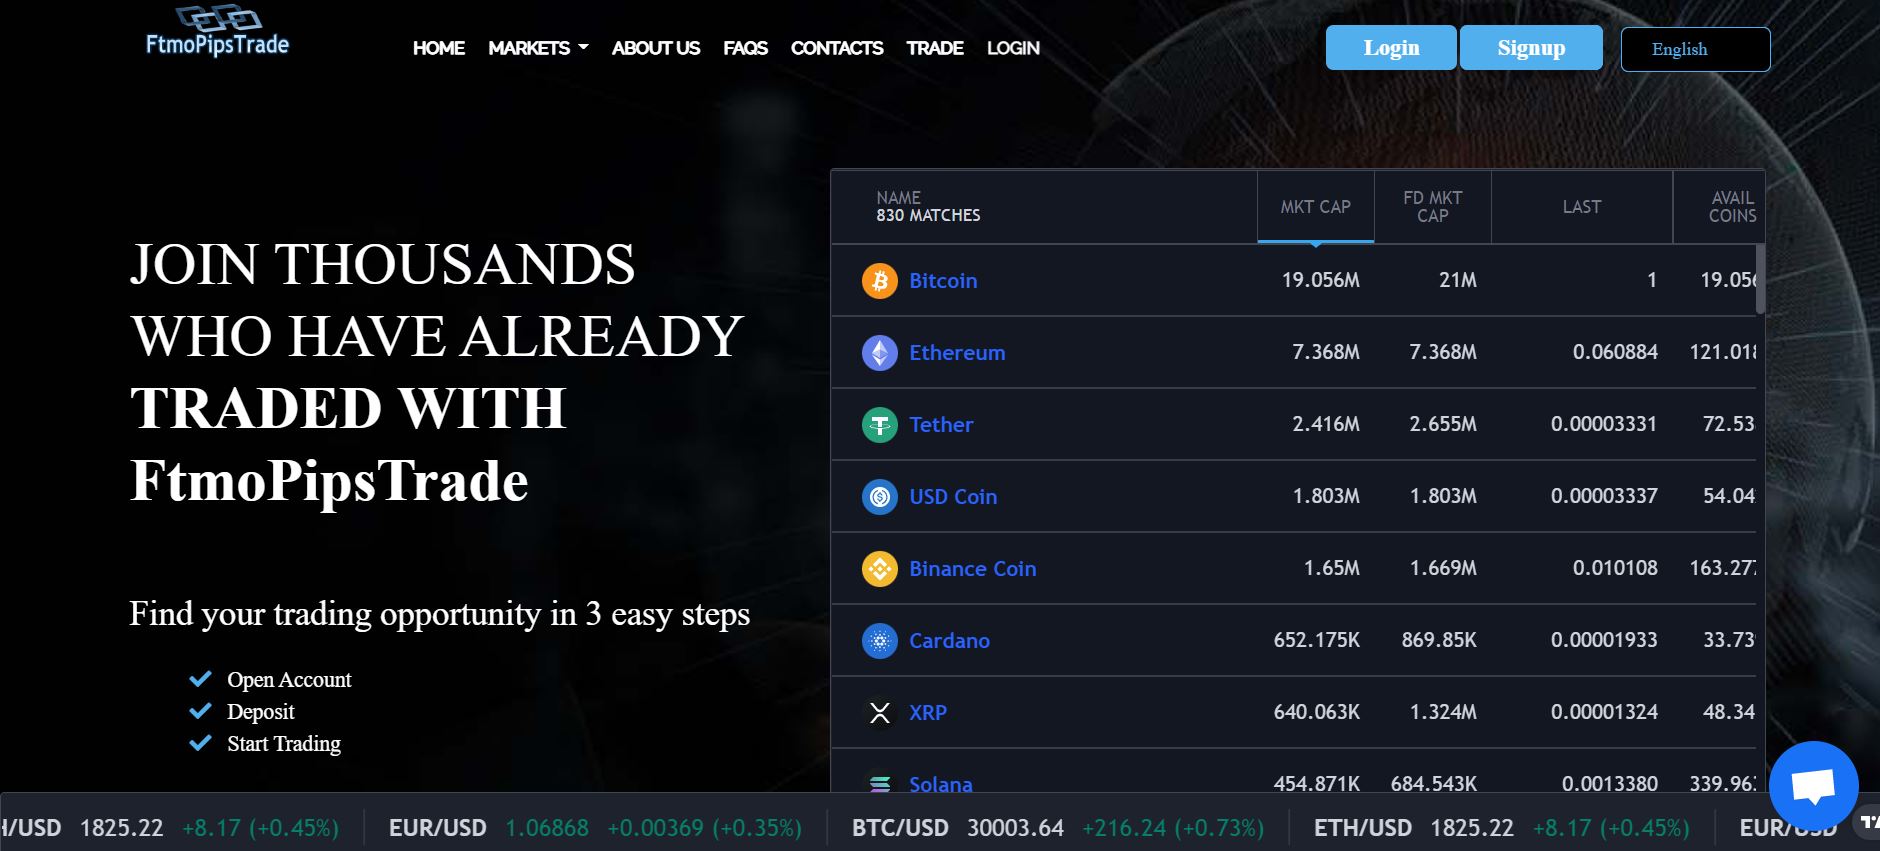Open the live chat bubble
Image resolution: width=1880 pixels, height=851 pixels.
click(1813, 786)
